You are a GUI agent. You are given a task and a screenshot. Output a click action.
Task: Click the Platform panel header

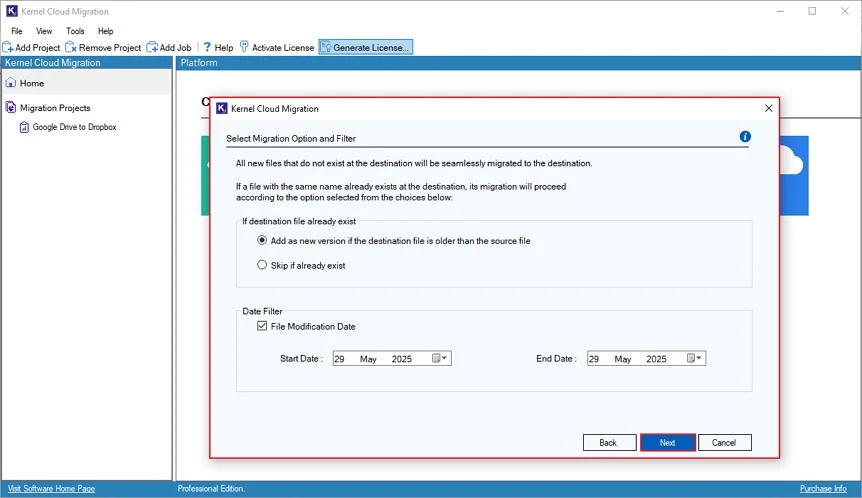(518, 63)
